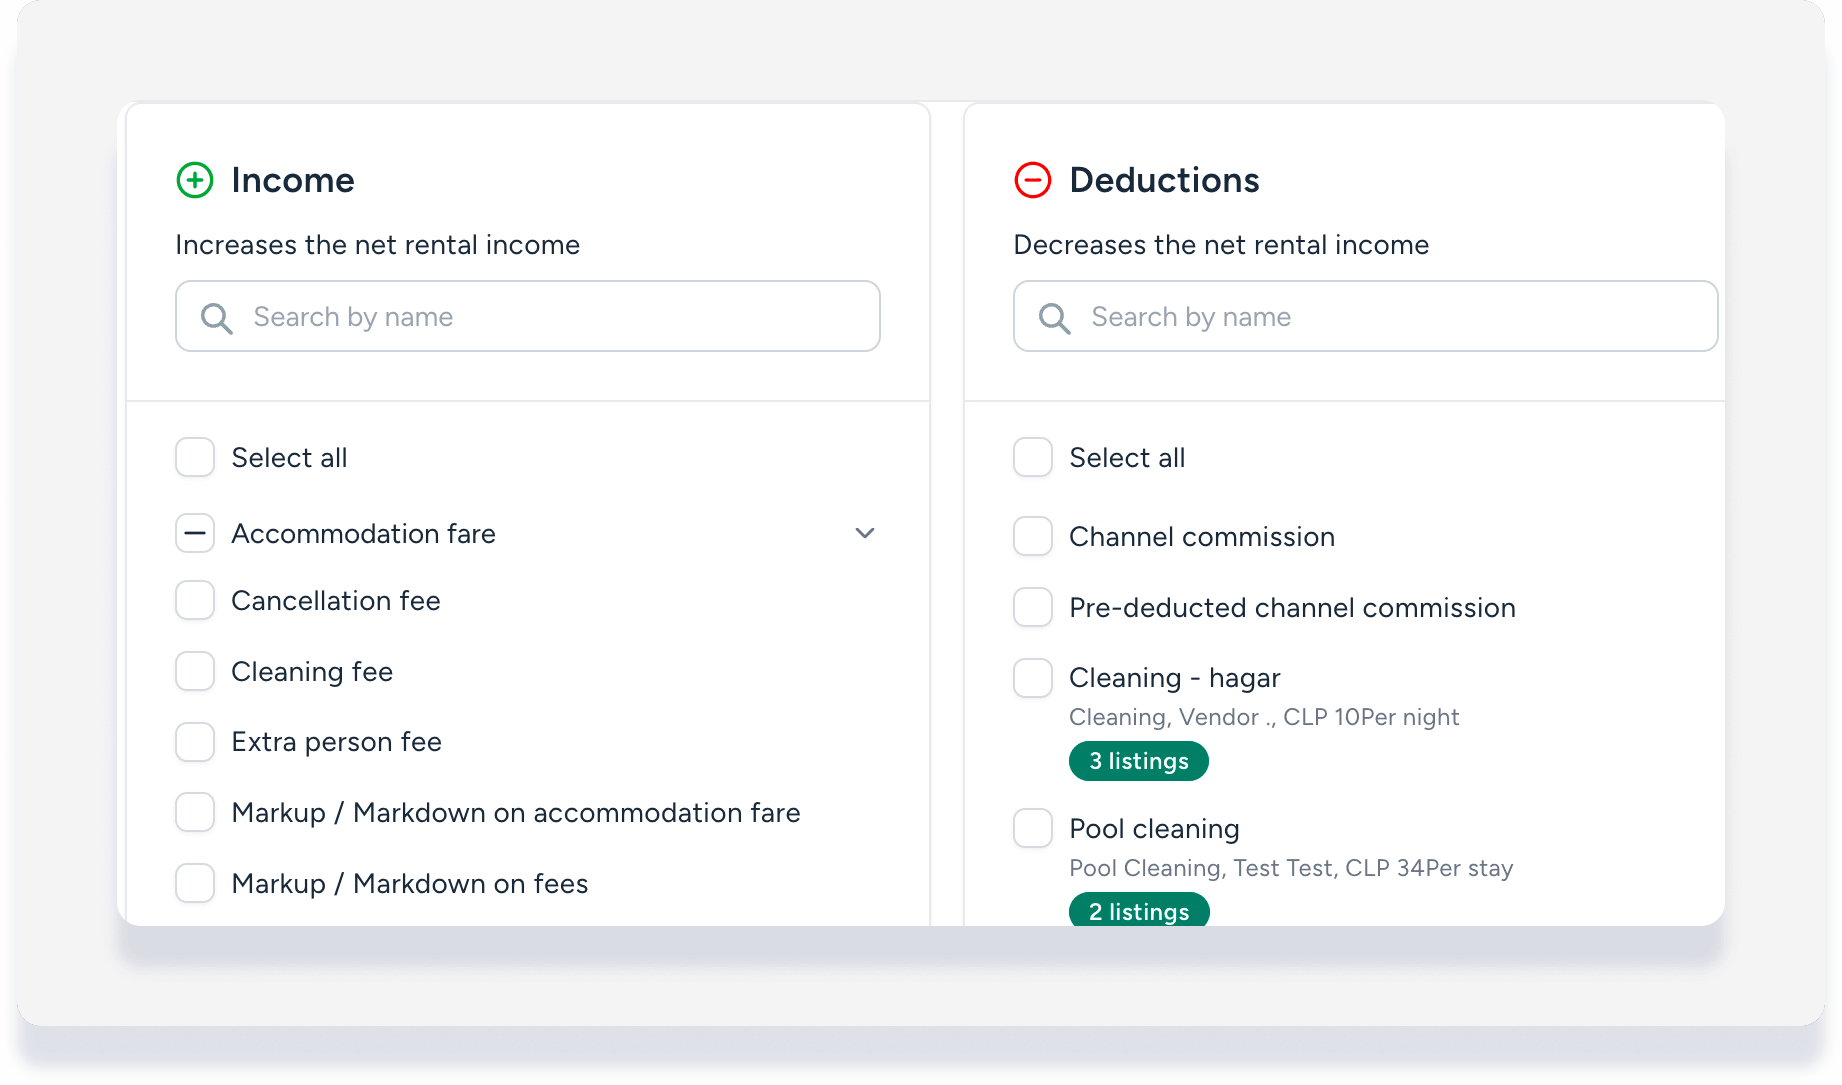
Task: Click 'Increases the net rental income' text
Action: (x=378, y=245)
